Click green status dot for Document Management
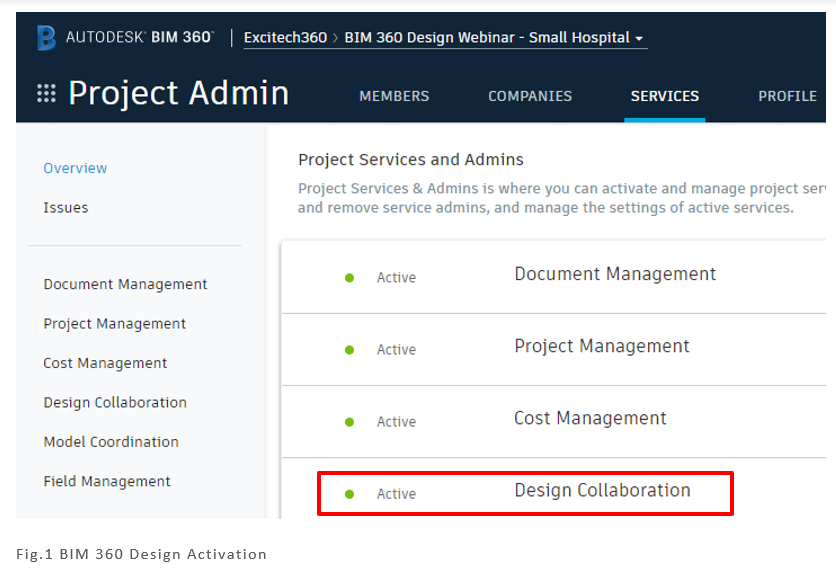The image size is (836, 575). (349, 278)
